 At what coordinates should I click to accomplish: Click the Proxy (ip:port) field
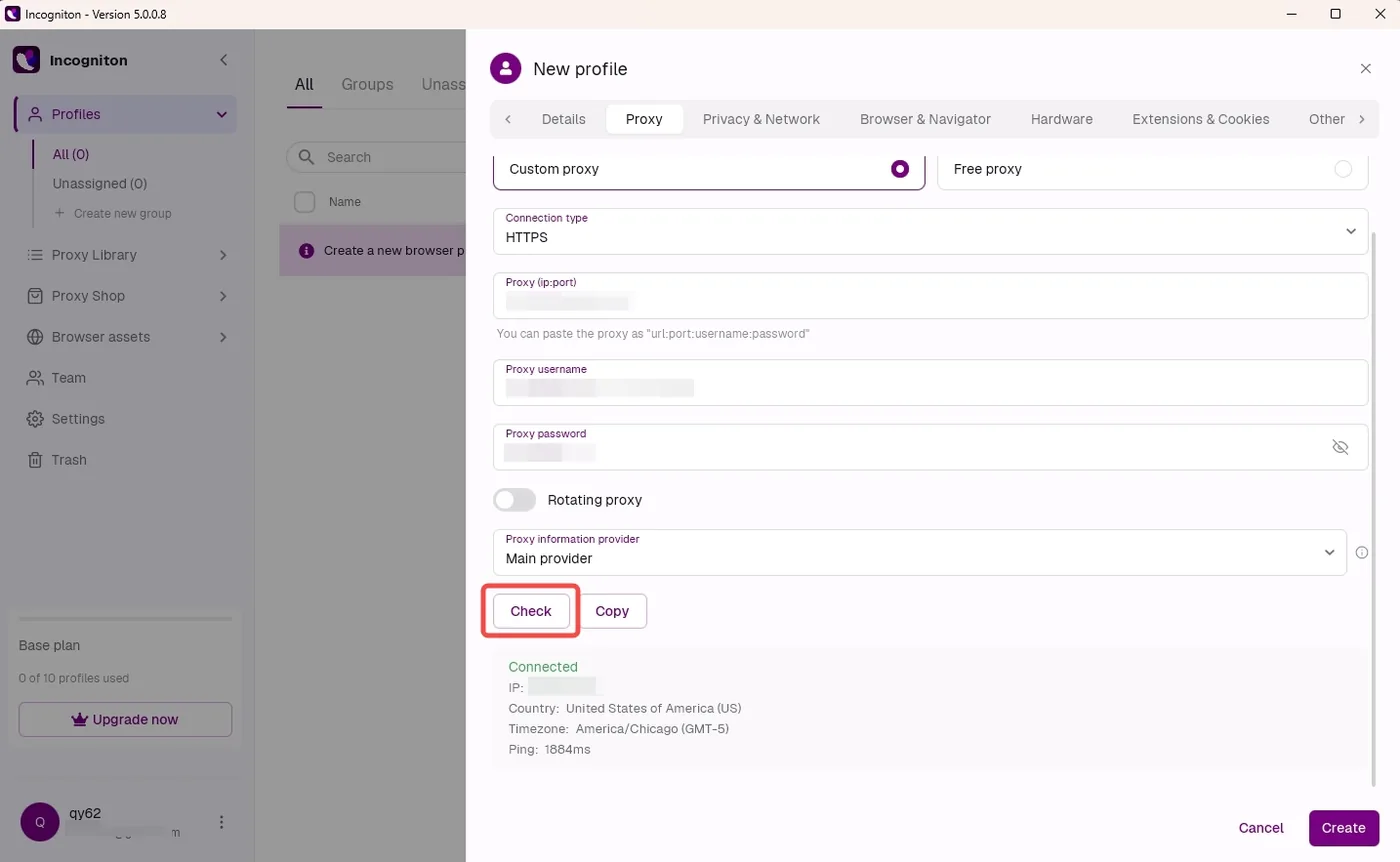[930, 295]
